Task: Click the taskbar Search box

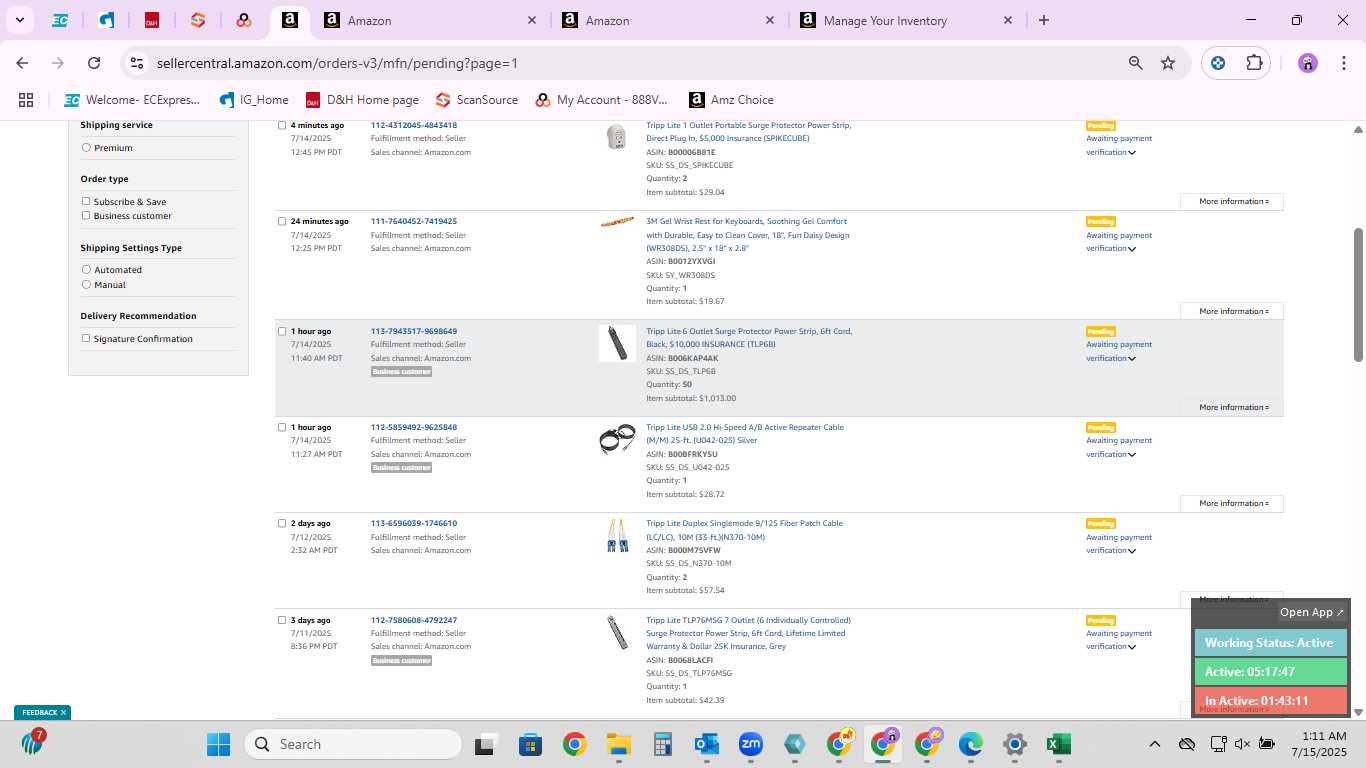Action: [354, 744]
